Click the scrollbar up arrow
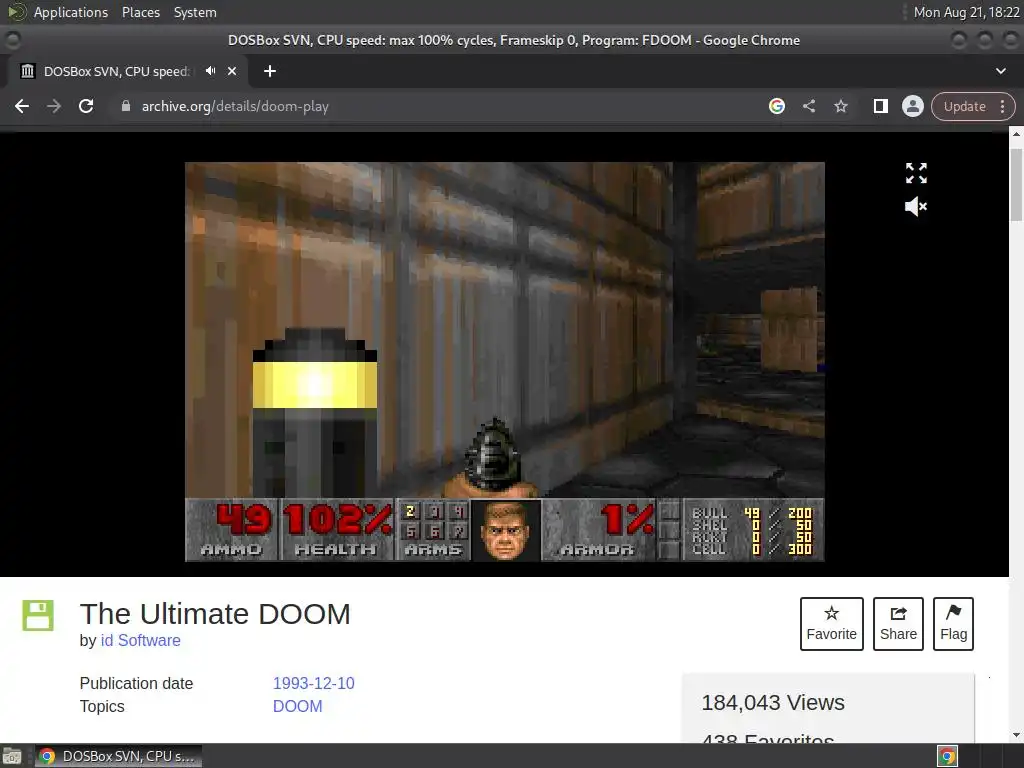Viewport: 1024px width, 768px height. coord(1016,135)
